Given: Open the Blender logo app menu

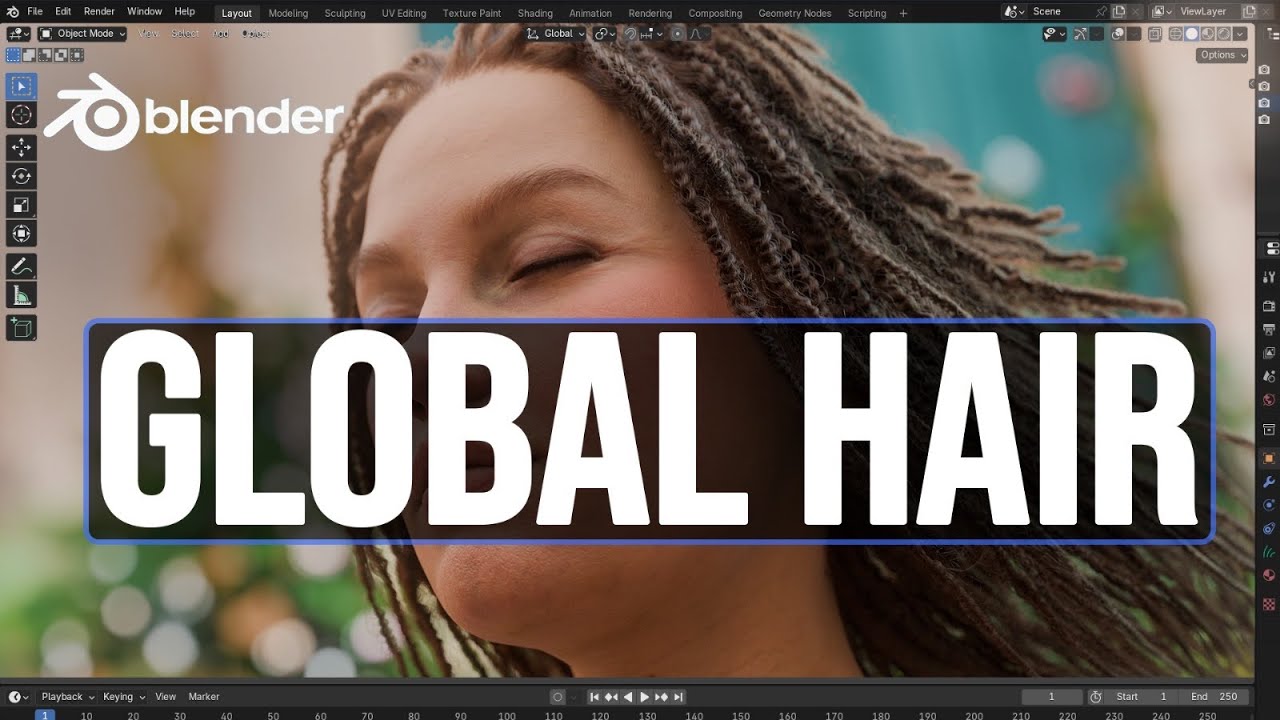Looking at the screenshot, I should pos(12,12).
